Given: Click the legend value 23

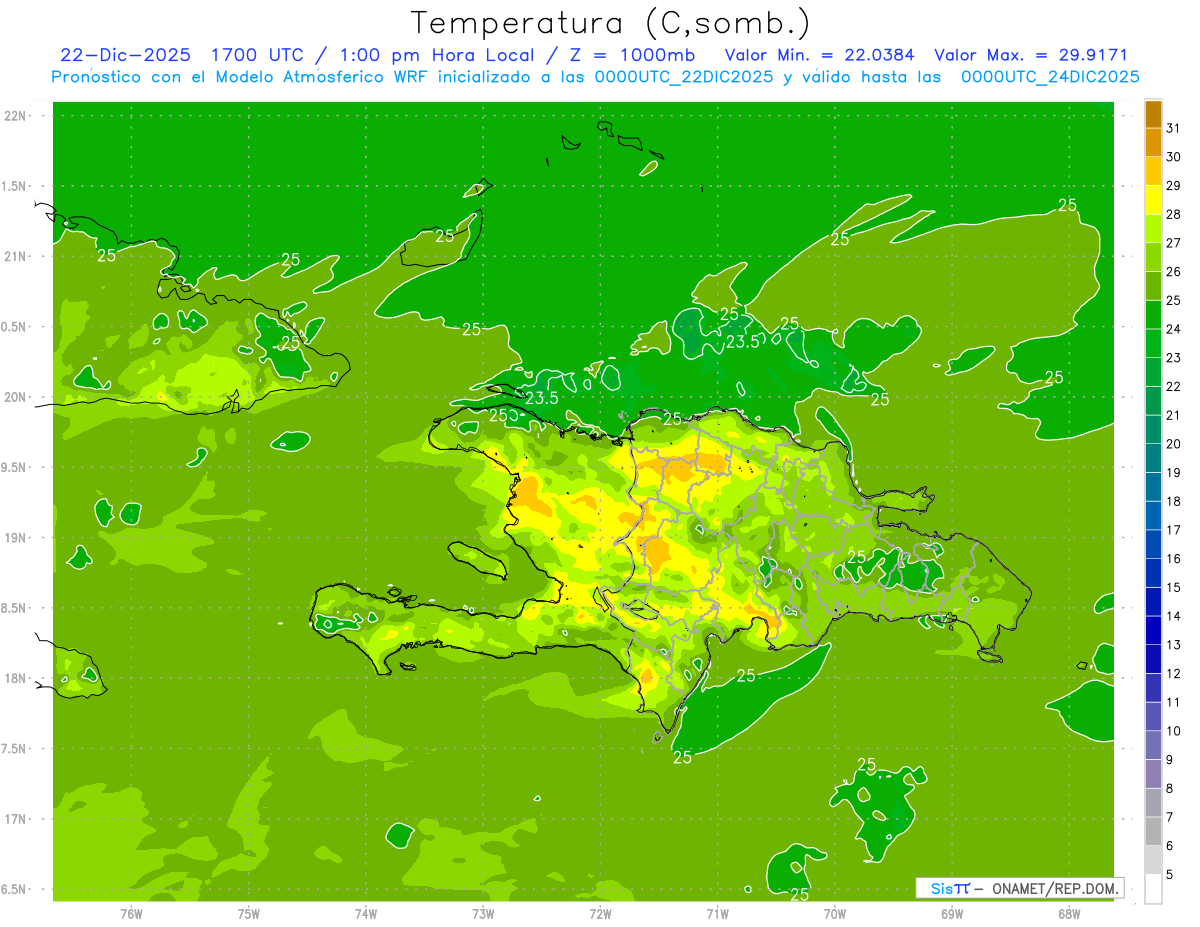Looking at the screenshot, I should point(1174,357).
